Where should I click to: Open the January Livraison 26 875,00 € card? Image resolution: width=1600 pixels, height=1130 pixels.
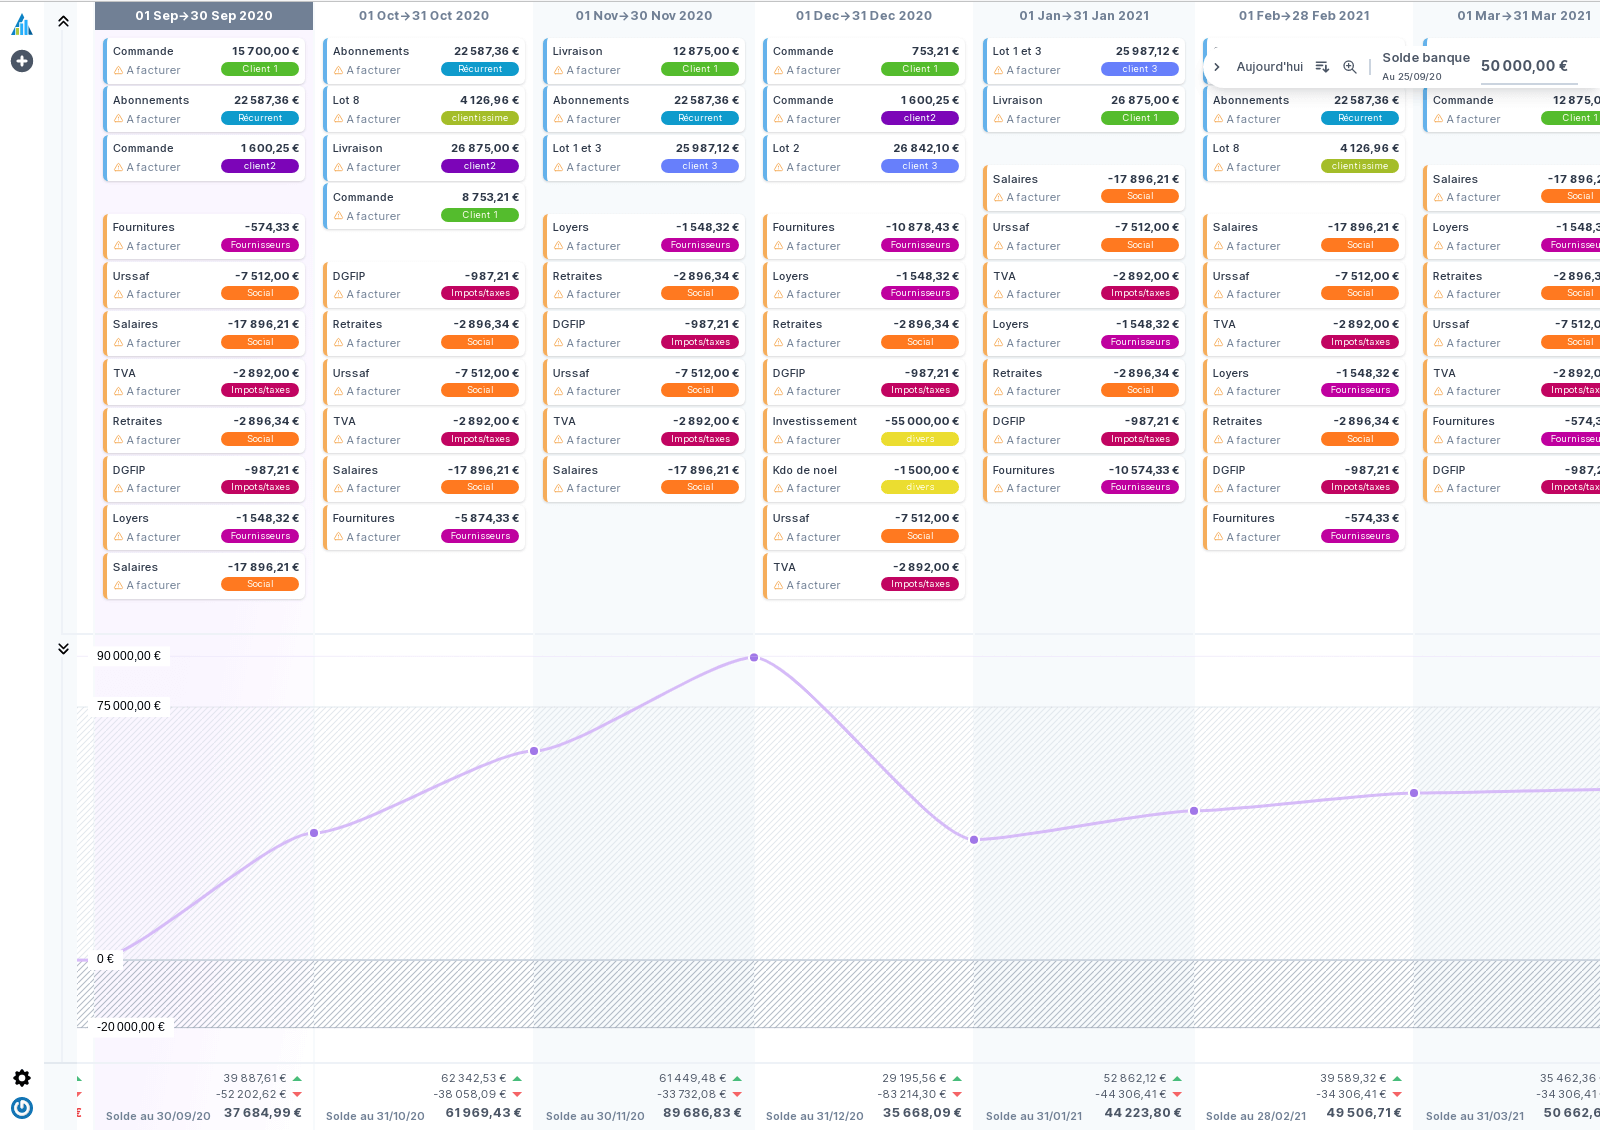click(x=1085, y=109)
